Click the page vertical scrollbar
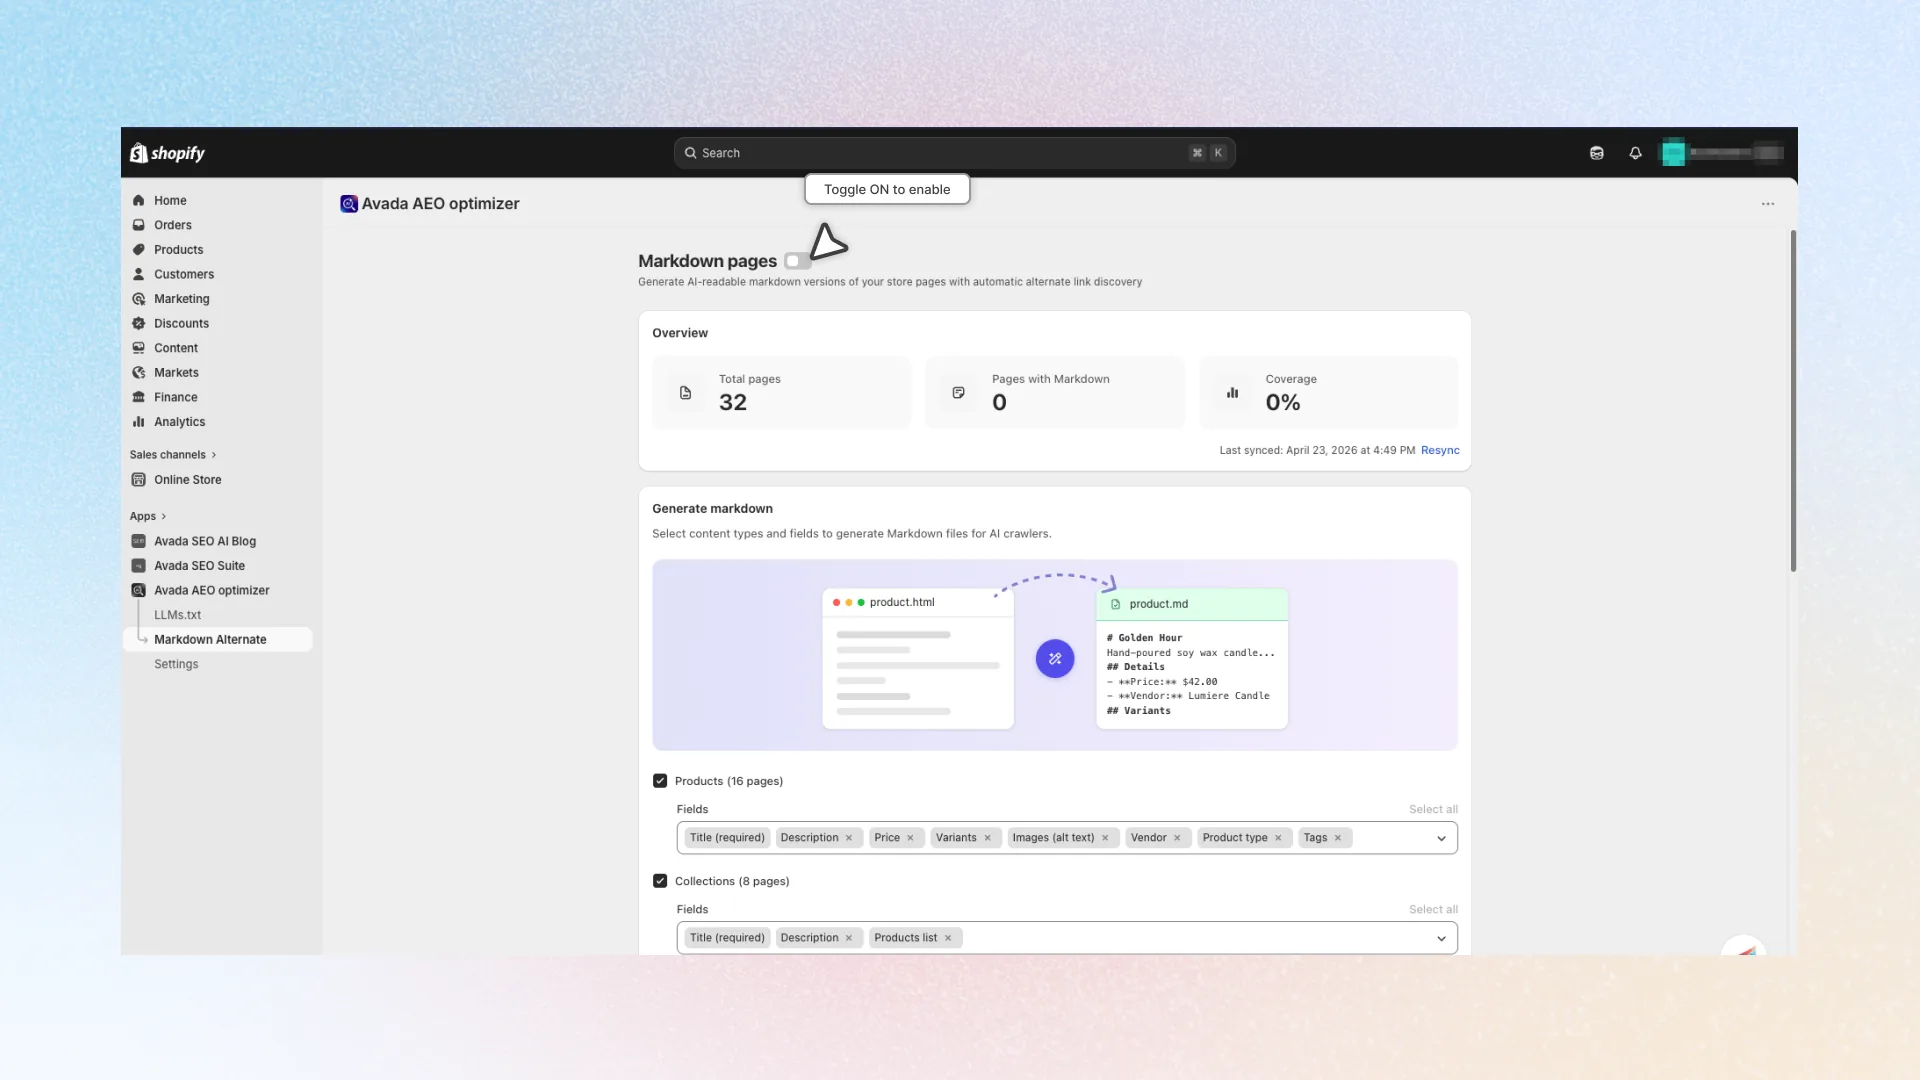 click(x=1793, y=401)
